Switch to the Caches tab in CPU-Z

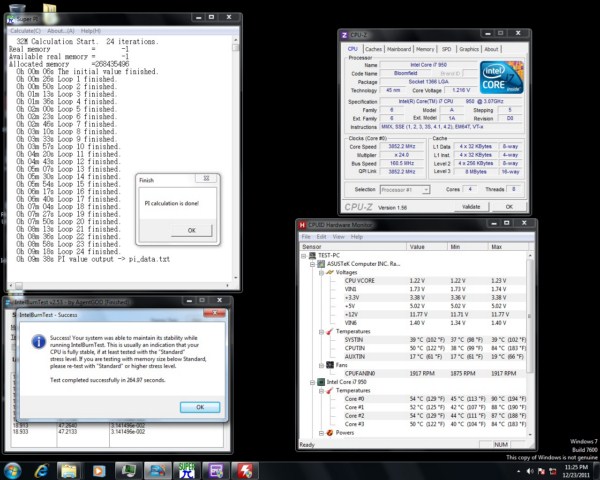[x=373, y=49]
